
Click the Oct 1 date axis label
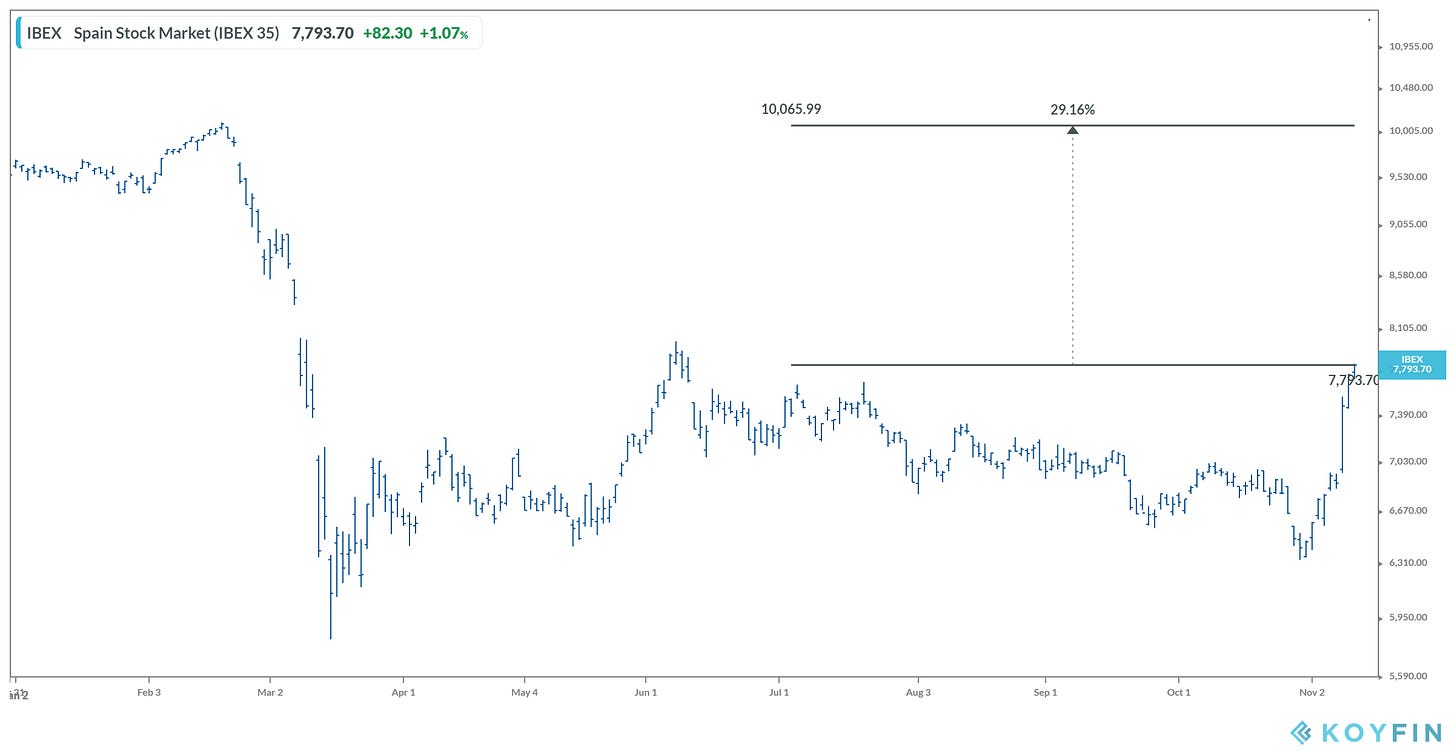(x=1178, y=691)
